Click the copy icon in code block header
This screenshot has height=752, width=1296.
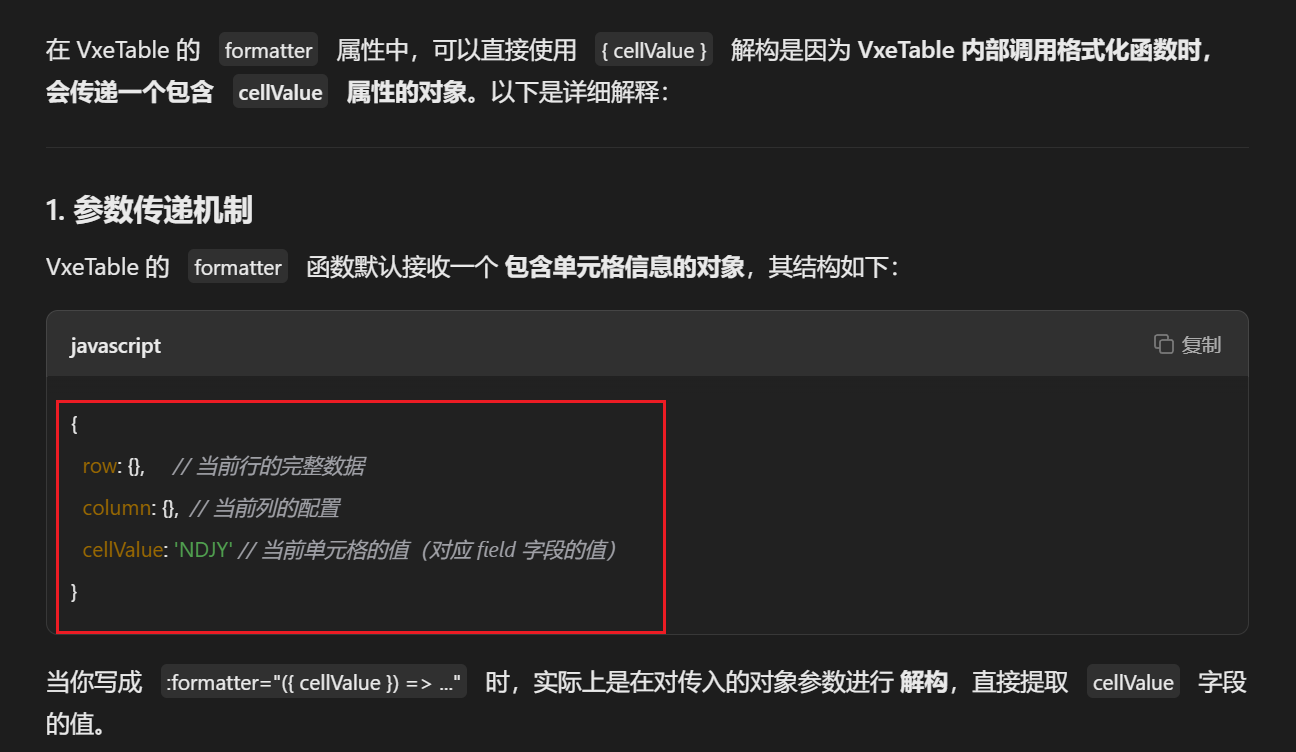coord(1163,344)
